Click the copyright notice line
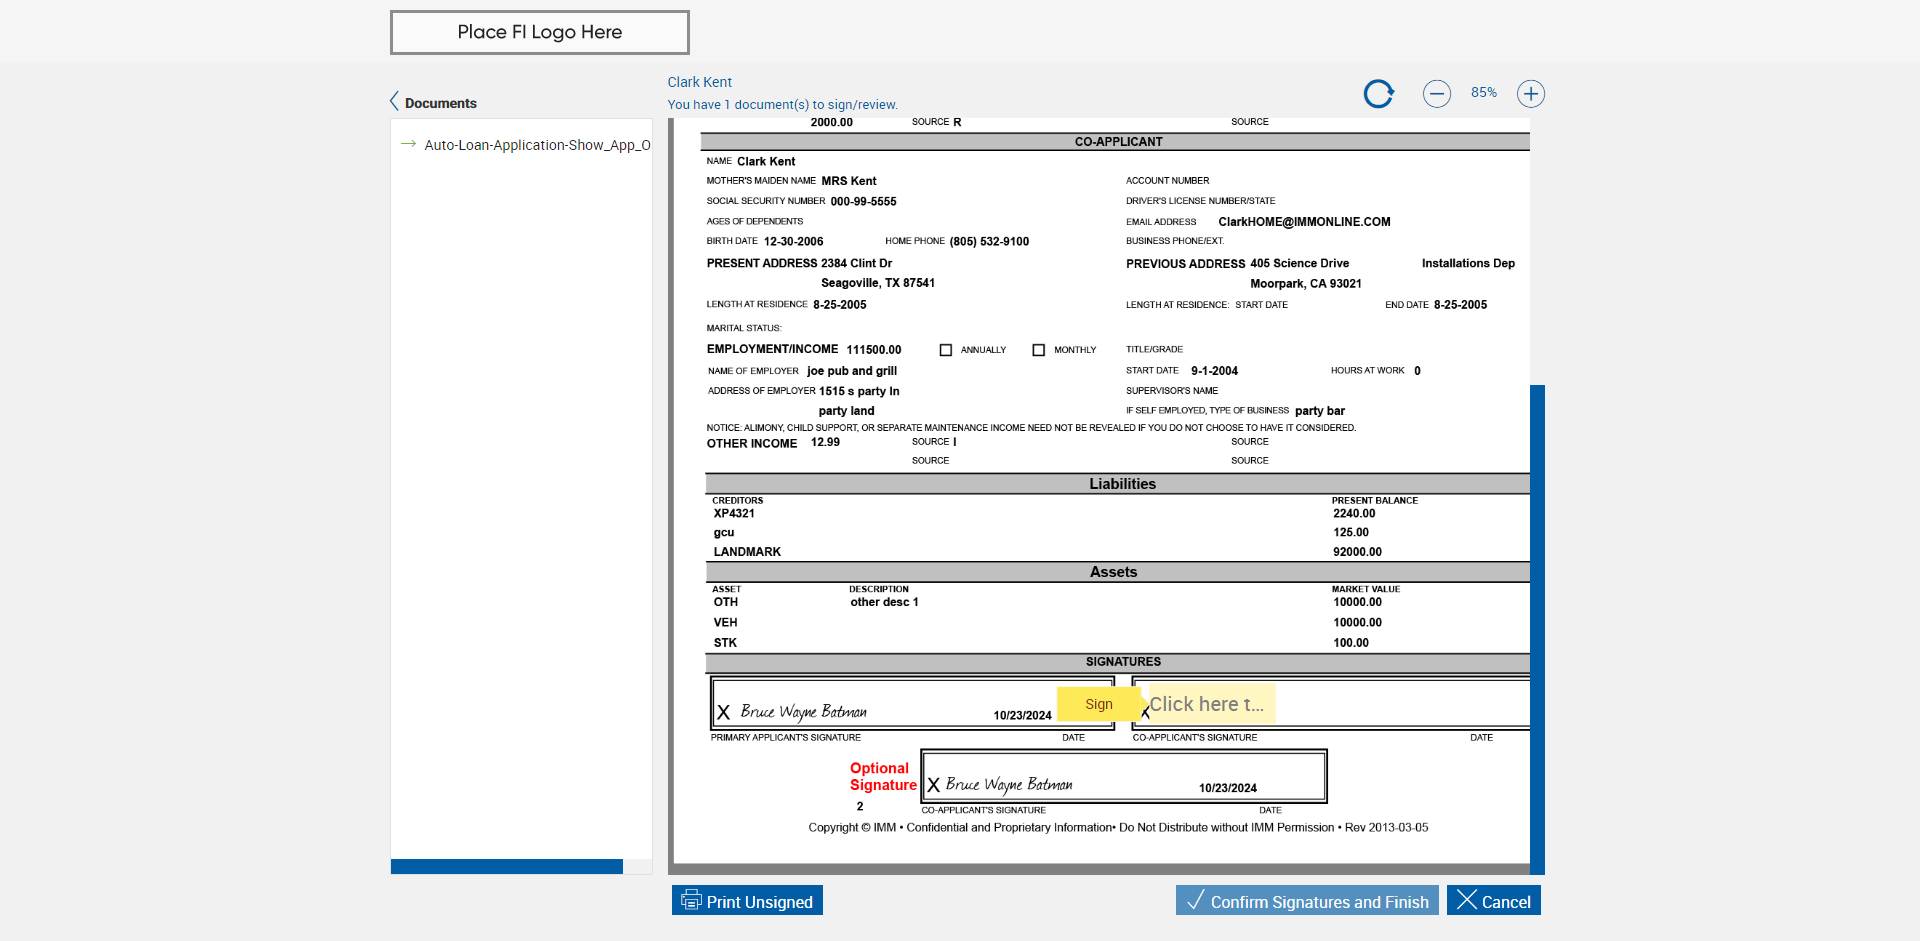 (x=1118, y=828)
